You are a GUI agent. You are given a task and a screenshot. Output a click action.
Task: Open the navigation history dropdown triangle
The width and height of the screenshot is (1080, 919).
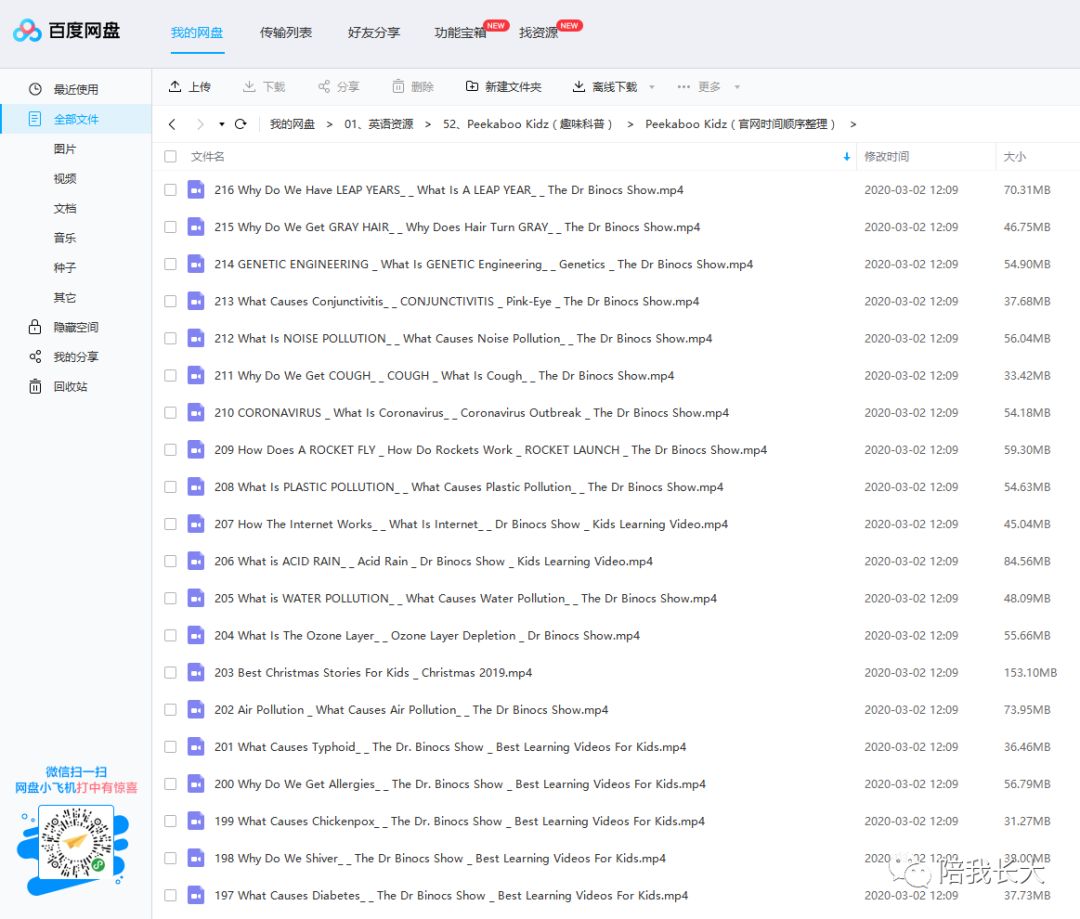[x=221, y=124]
